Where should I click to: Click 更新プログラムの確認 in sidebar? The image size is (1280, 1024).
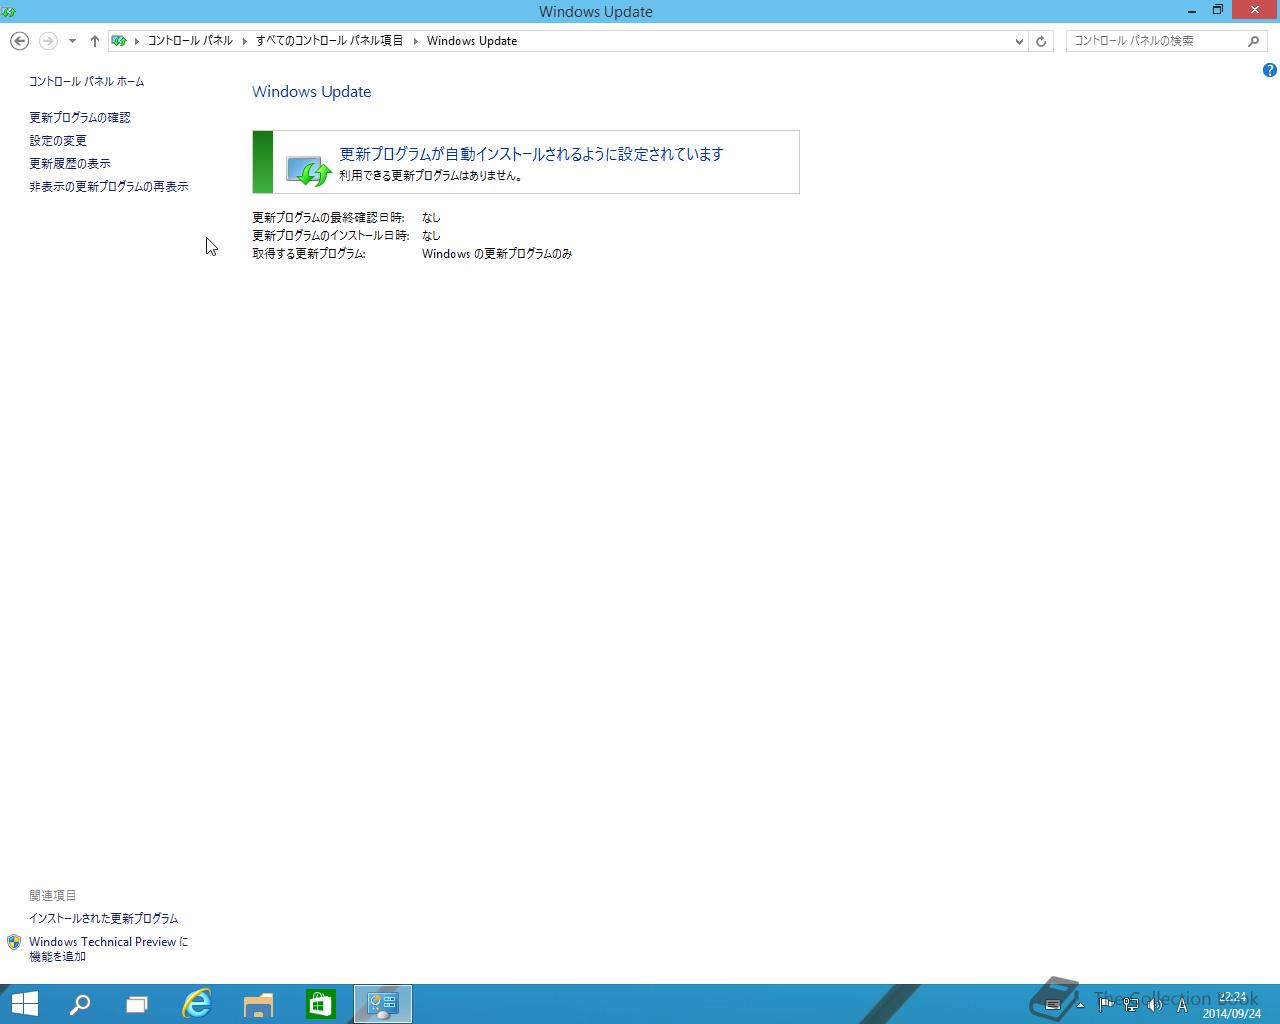tap(80, 118)
